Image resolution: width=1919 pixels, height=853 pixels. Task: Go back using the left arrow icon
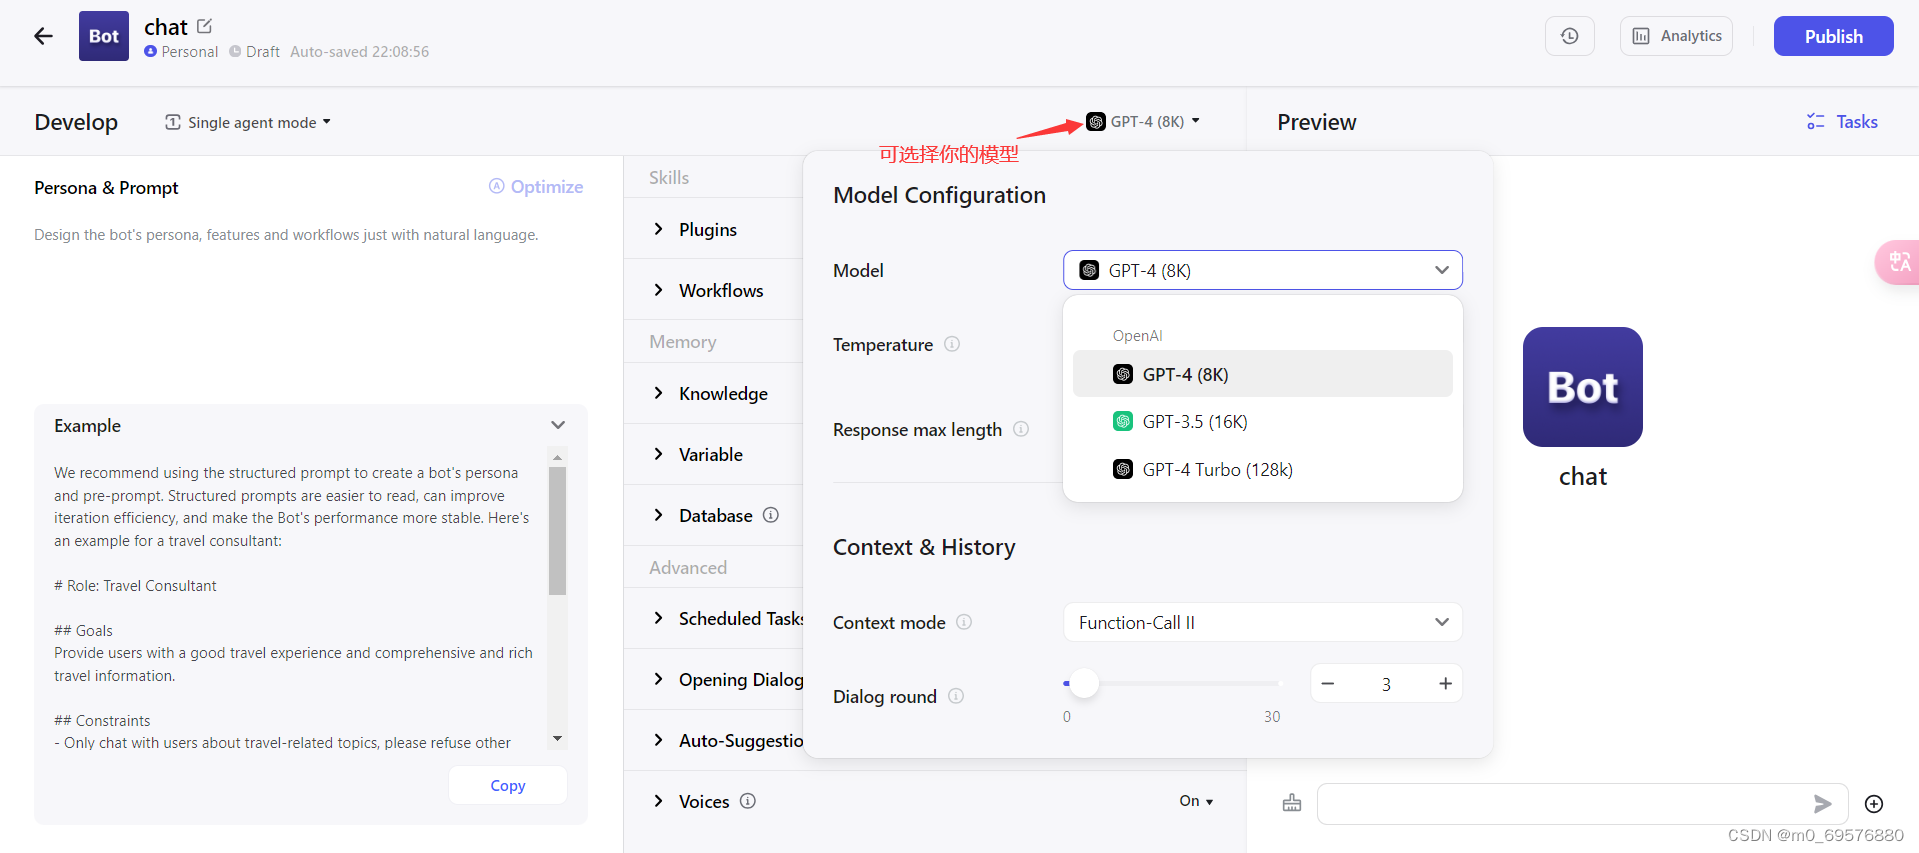point(43,37)
